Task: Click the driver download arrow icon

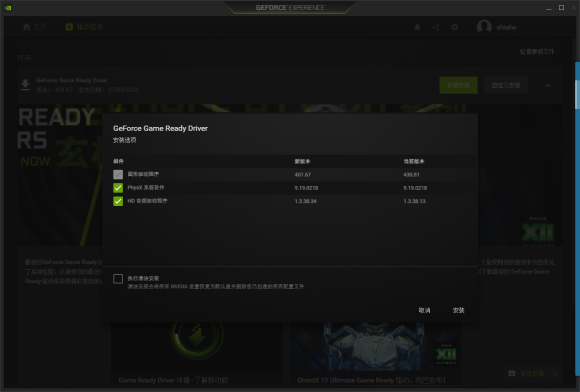Action: (25, 85)
